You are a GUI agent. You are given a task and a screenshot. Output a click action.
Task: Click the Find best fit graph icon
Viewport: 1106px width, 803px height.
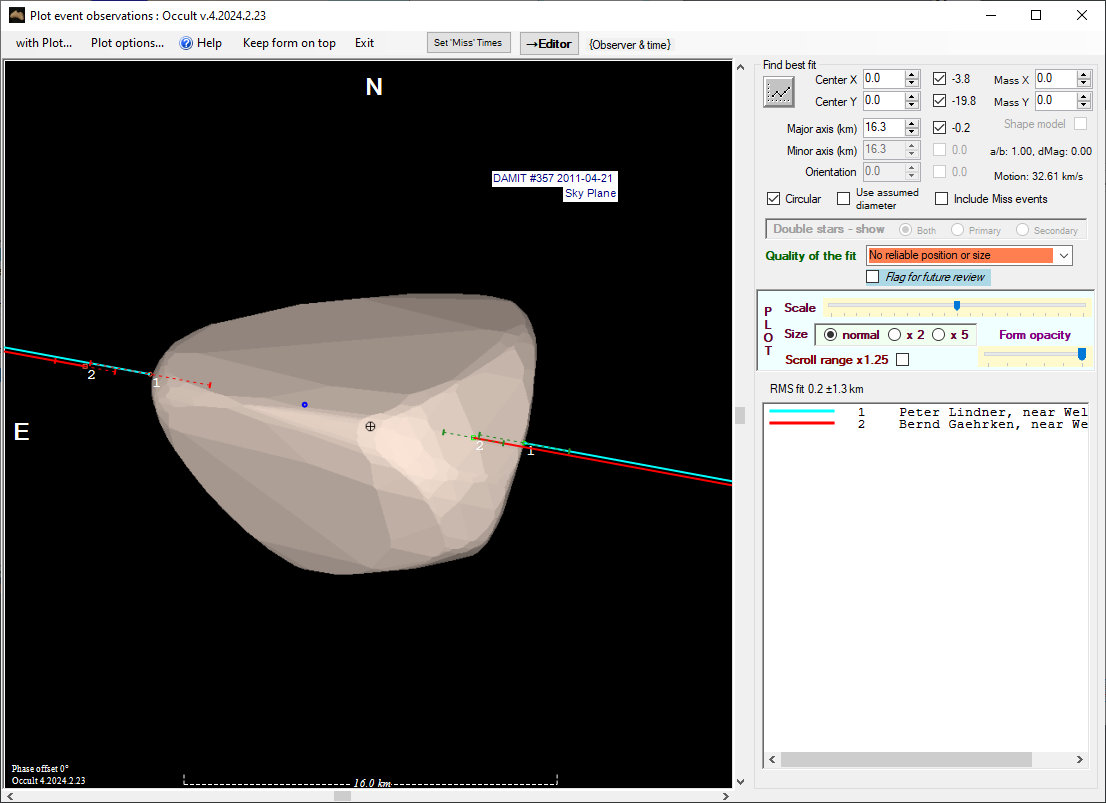point(778,92)
